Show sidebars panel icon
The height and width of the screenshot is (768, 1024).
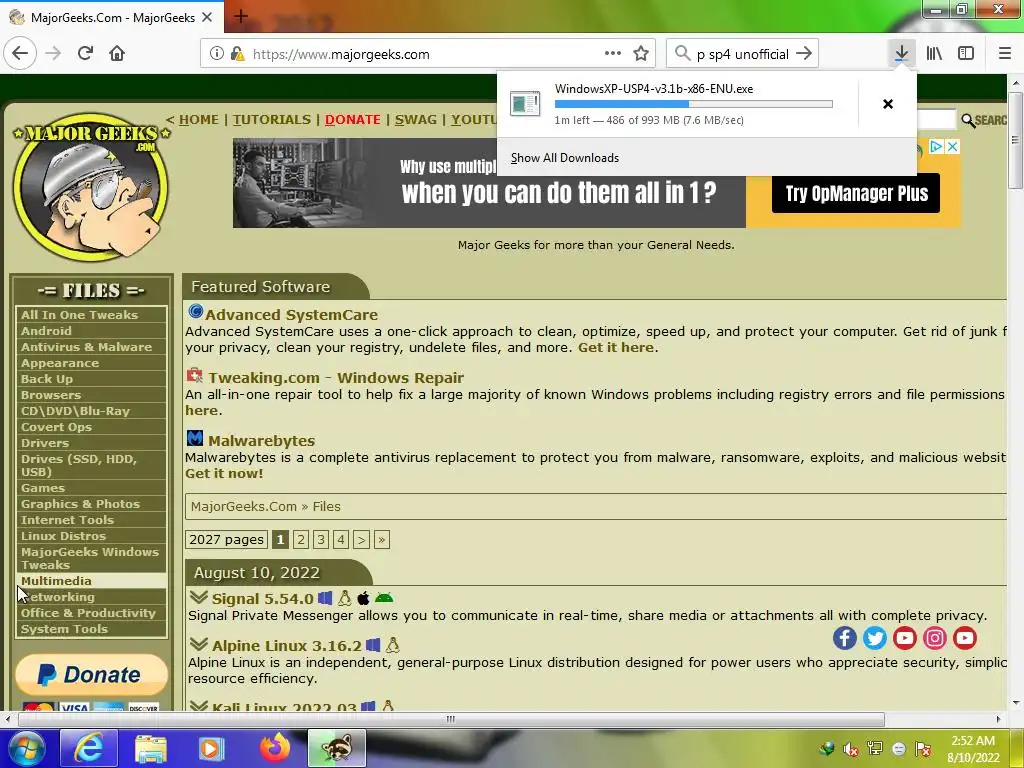click(966, 54)
